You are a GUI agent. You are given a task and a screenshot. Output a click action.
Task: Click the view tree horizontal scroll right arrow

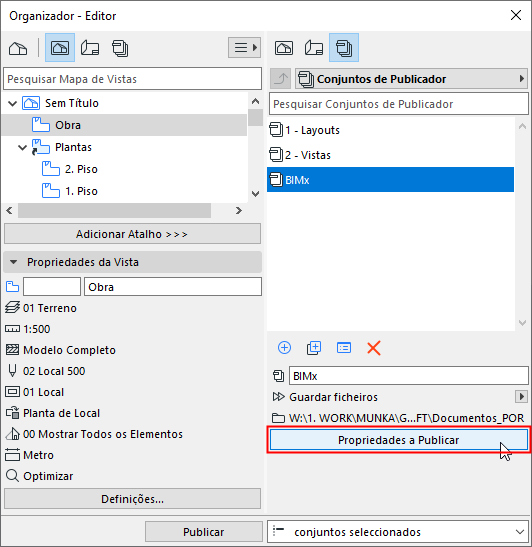tap(239, 210)
